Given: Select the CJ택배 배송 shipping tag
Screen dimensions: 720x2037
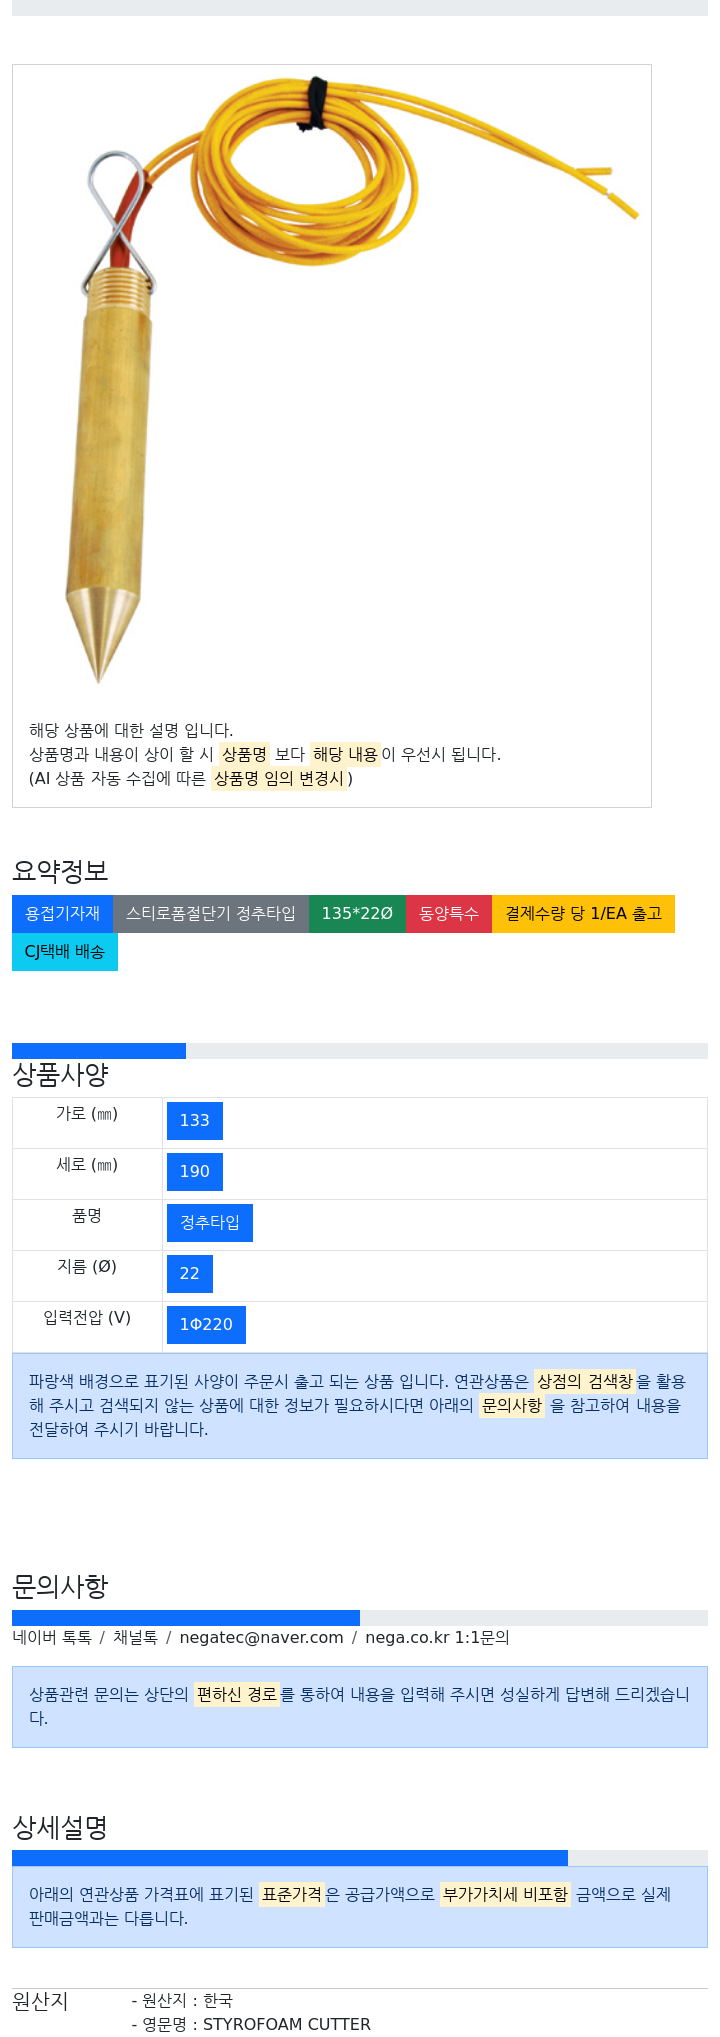Looking at the screenshot, I should pos(65,952).
